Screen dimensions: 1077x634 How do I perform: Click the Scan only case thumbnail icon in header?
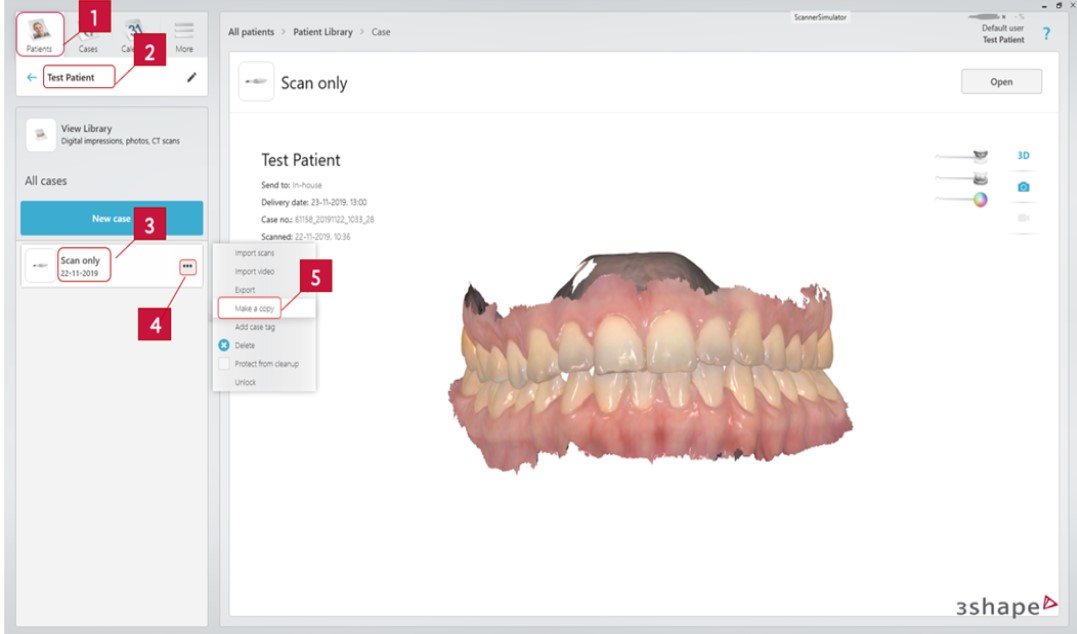pos(256,82)
